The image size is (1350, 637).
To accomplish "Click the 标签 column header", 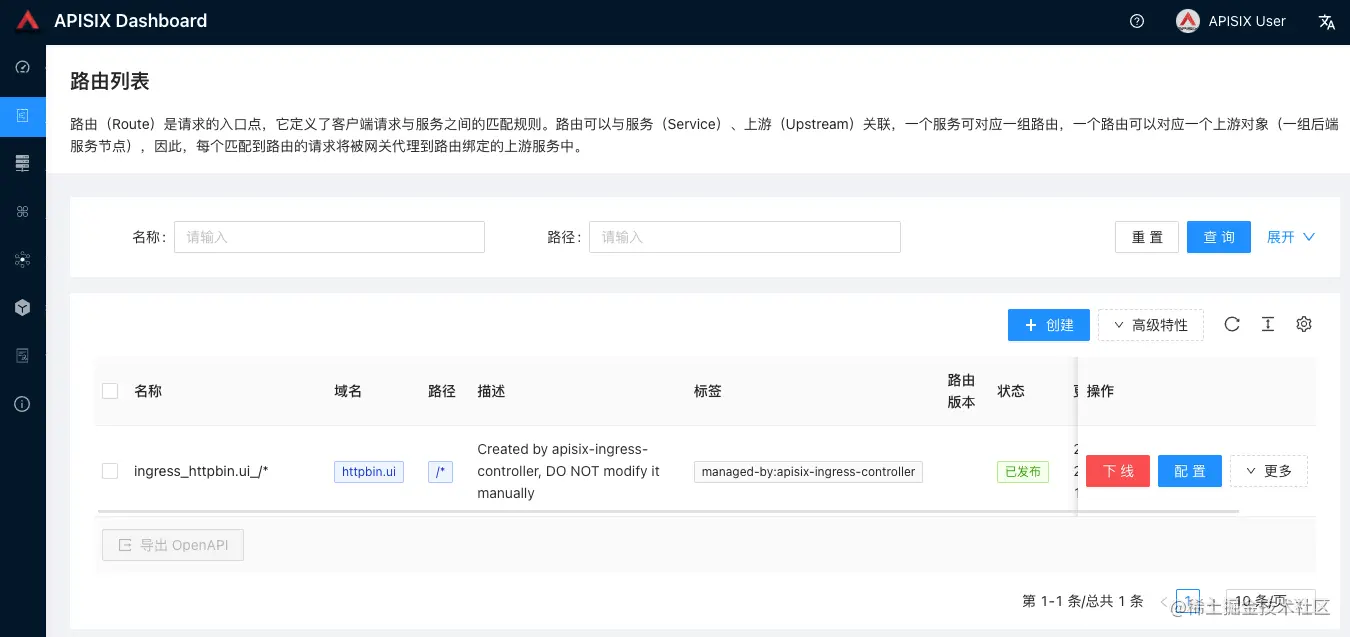I will click(x=708, y=391).
